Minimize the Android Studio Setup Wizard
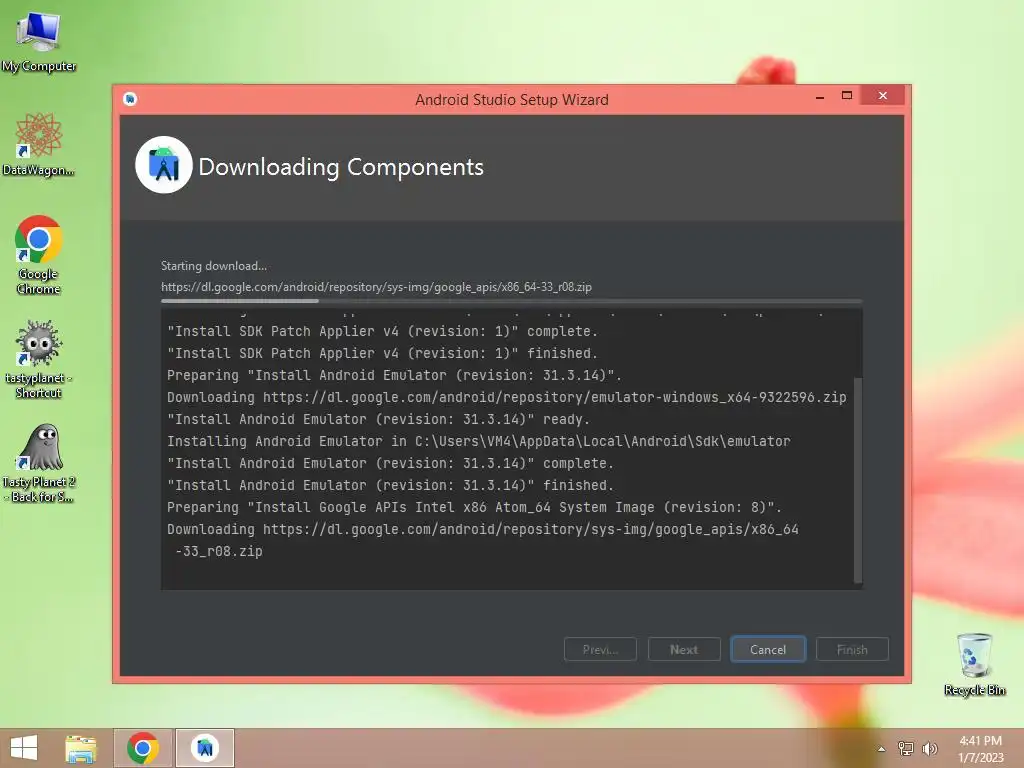1024x768 pixels. (x=820, y=97)
